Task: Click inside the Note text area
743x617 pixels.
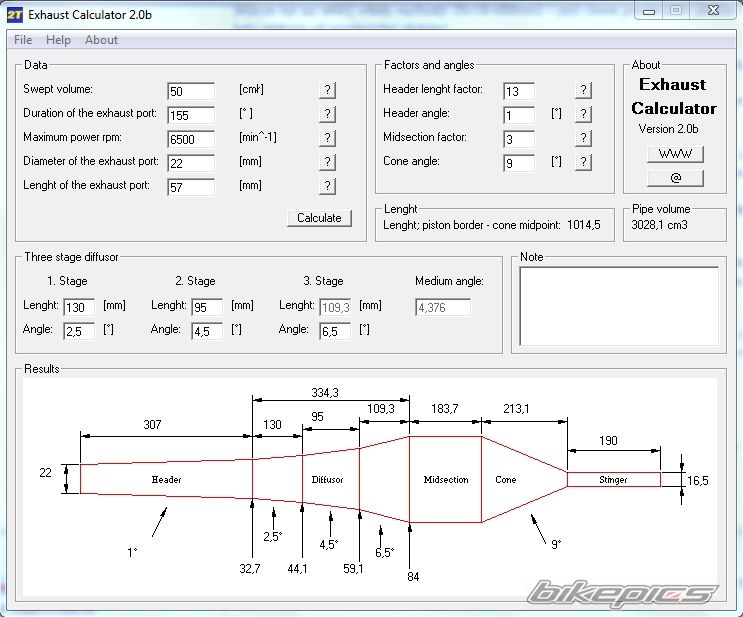Action: (617, 308)
